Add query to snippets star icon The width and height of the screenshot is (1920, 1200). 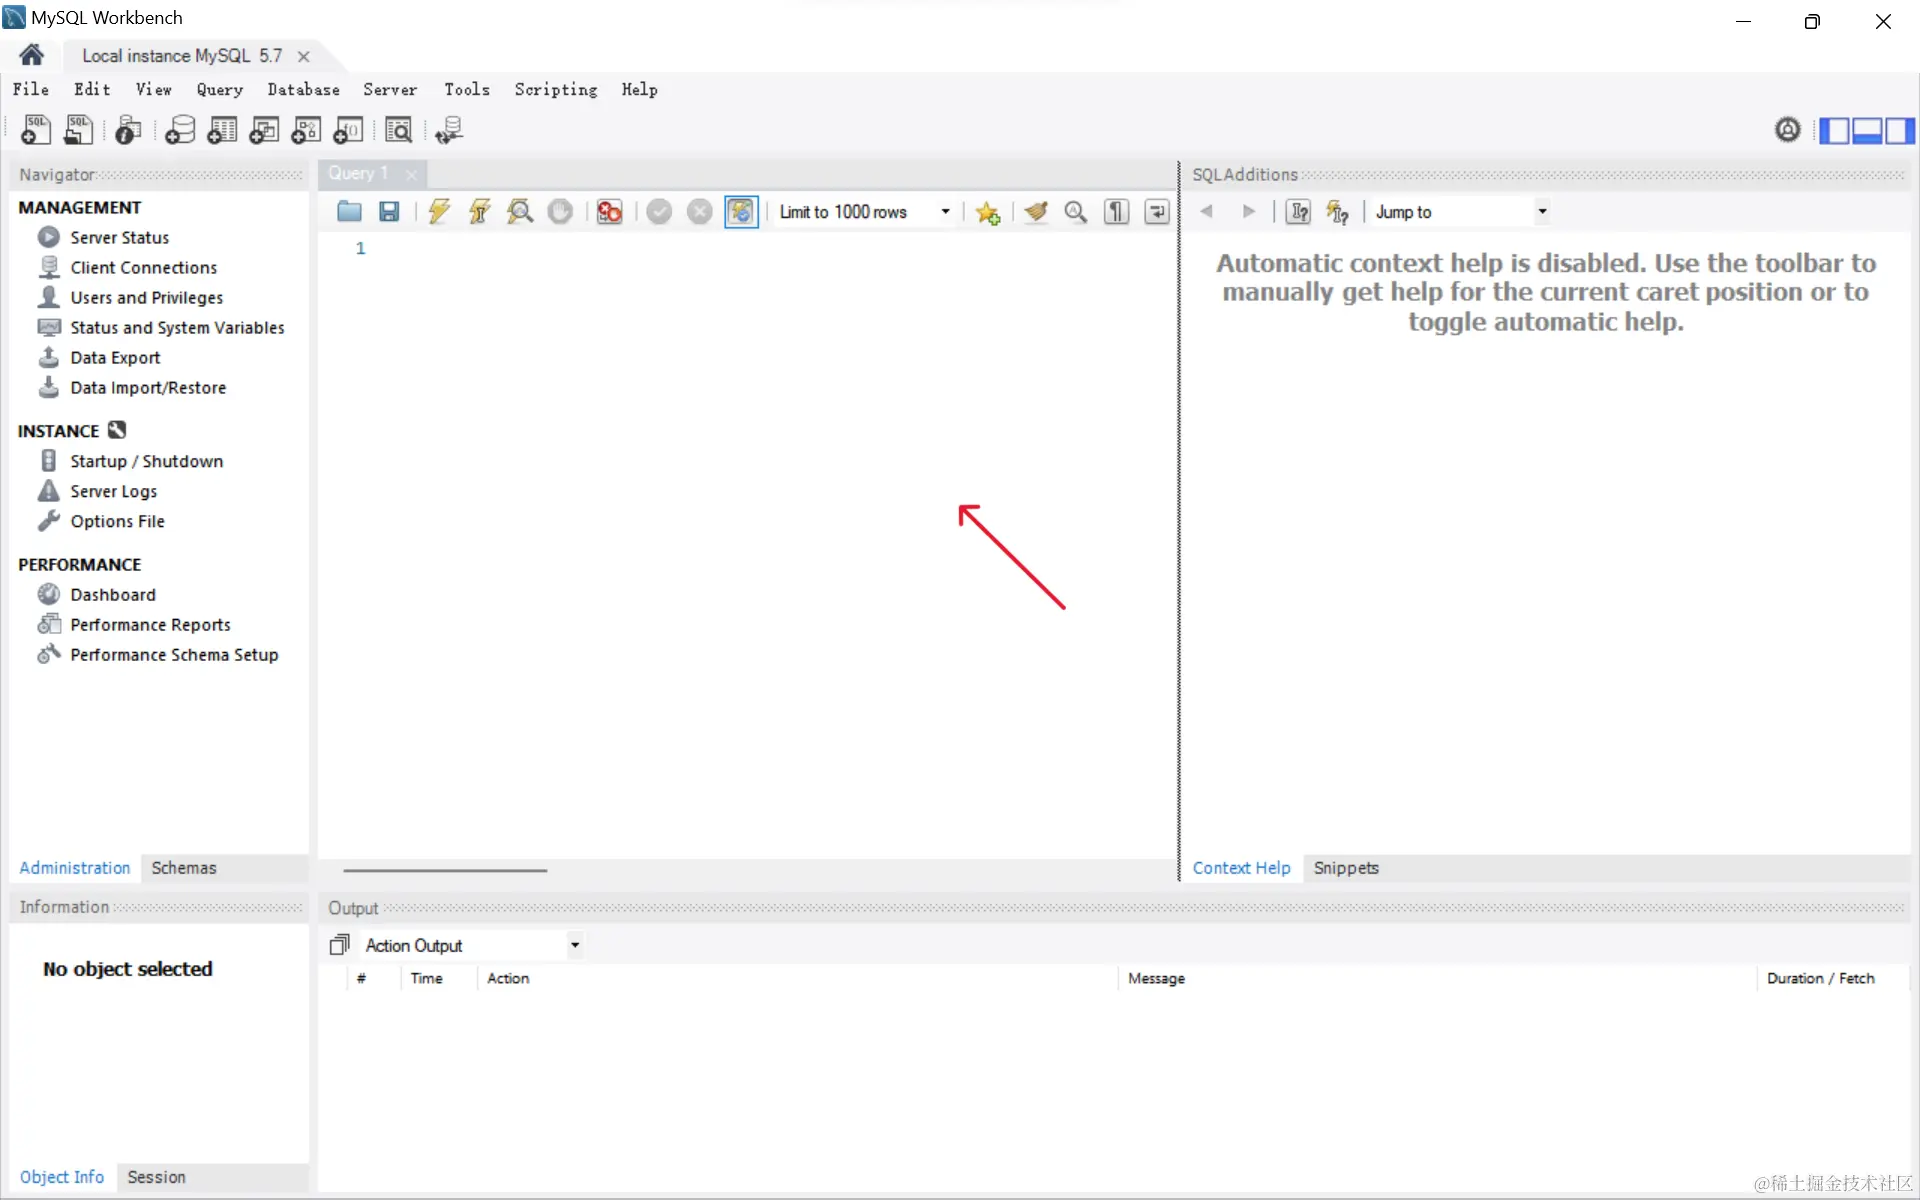pyautogui.click(x=988, y=212)
